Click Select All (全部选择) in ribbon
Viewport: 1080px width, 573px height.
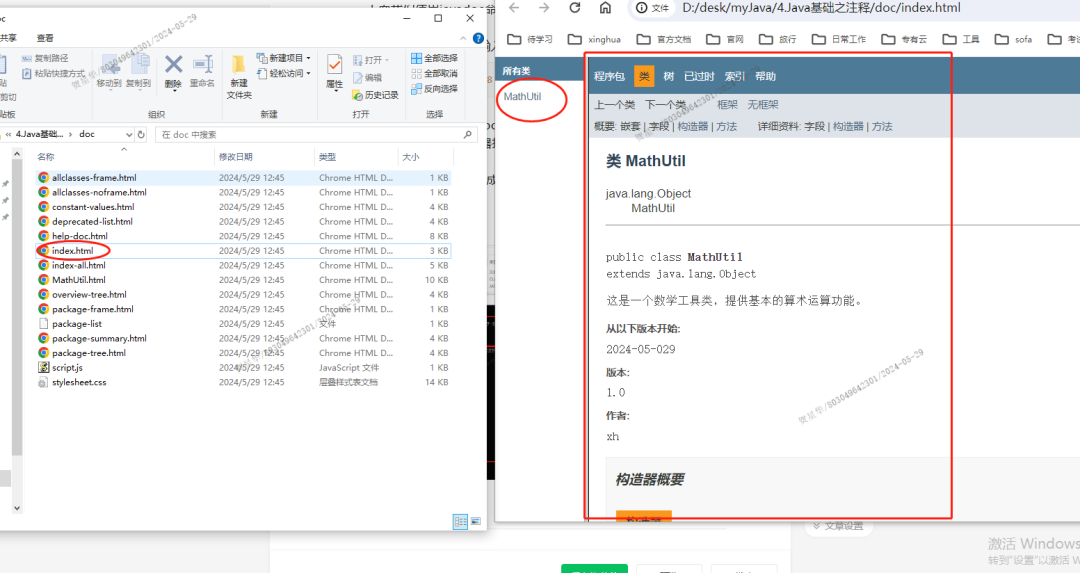[433, 58]
